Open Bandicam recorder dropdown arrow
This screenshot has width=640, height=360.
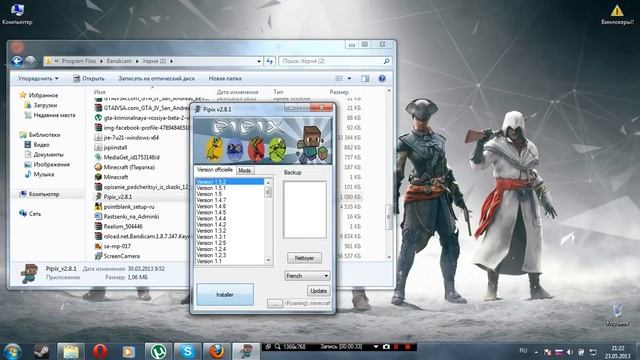376,347
